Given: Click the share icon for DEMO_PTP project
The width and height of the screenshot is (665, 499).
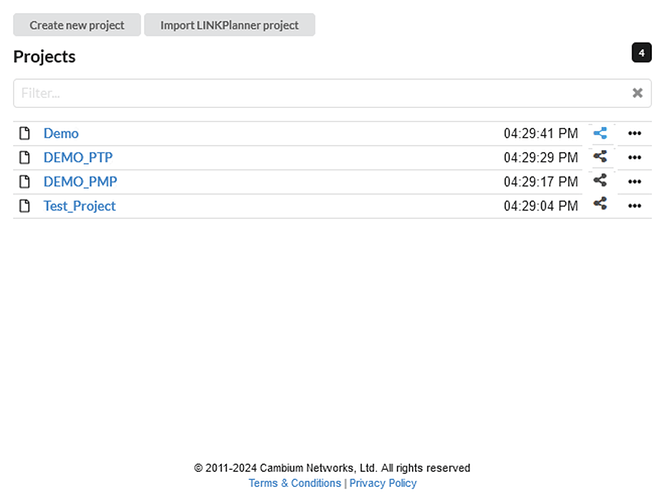Looking at the screenshot, I should pyautogui.click(x=600, y=157).
